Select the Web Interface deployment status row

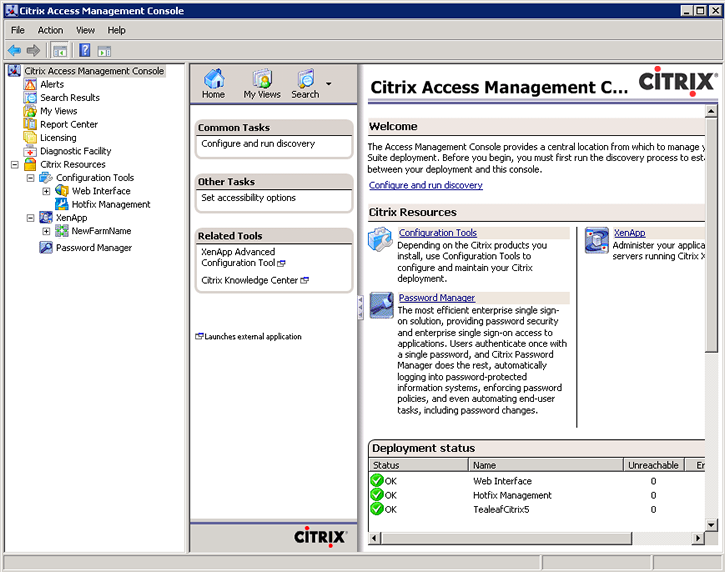point(537,481)
